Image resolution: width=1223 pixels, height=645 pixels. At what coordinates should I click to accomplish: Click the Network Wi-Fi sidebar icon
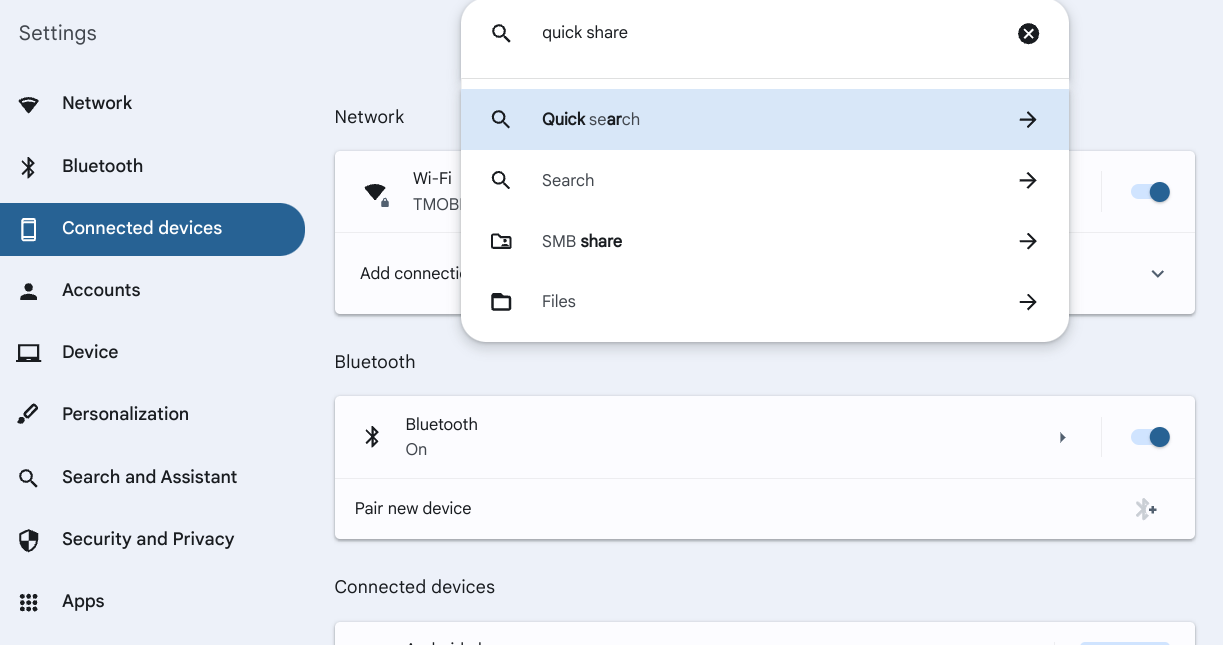(29, 104)
